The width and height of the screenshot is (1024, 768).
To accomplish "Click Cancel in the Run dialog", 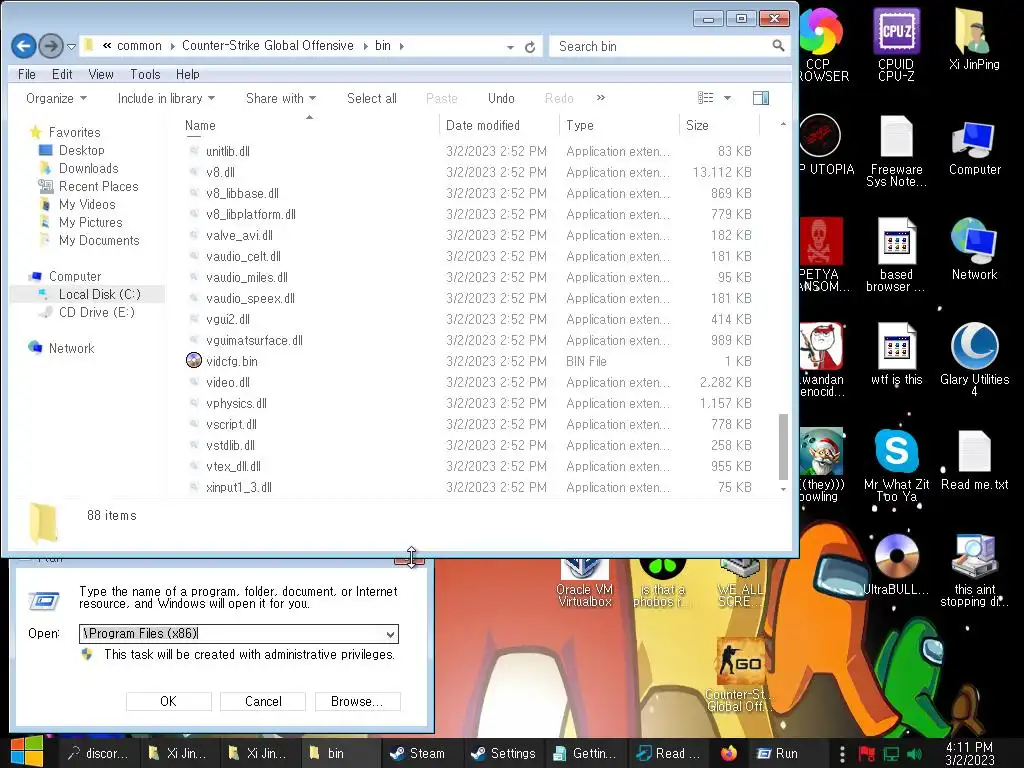I will point(263,701).
